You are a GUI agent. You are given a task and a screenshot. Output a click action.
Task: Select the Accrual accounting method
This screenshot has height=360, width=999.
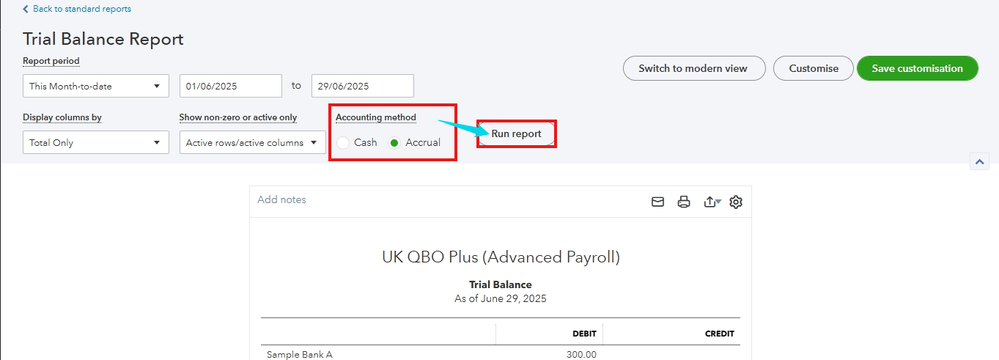(394, 143)
